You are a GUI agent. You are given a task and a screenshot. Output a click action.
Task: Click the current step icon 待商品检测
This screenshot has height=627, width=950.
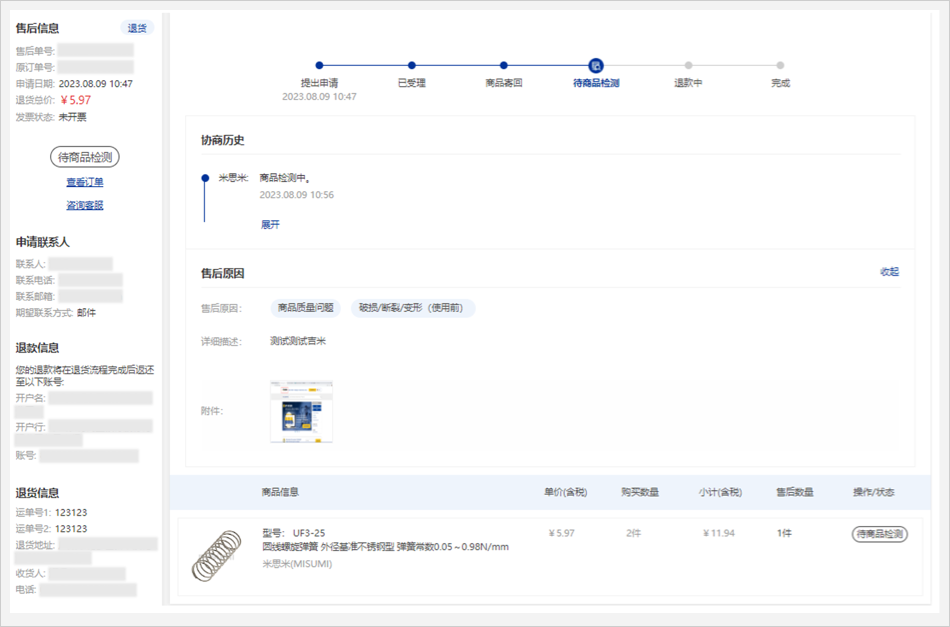pos(596,65)
